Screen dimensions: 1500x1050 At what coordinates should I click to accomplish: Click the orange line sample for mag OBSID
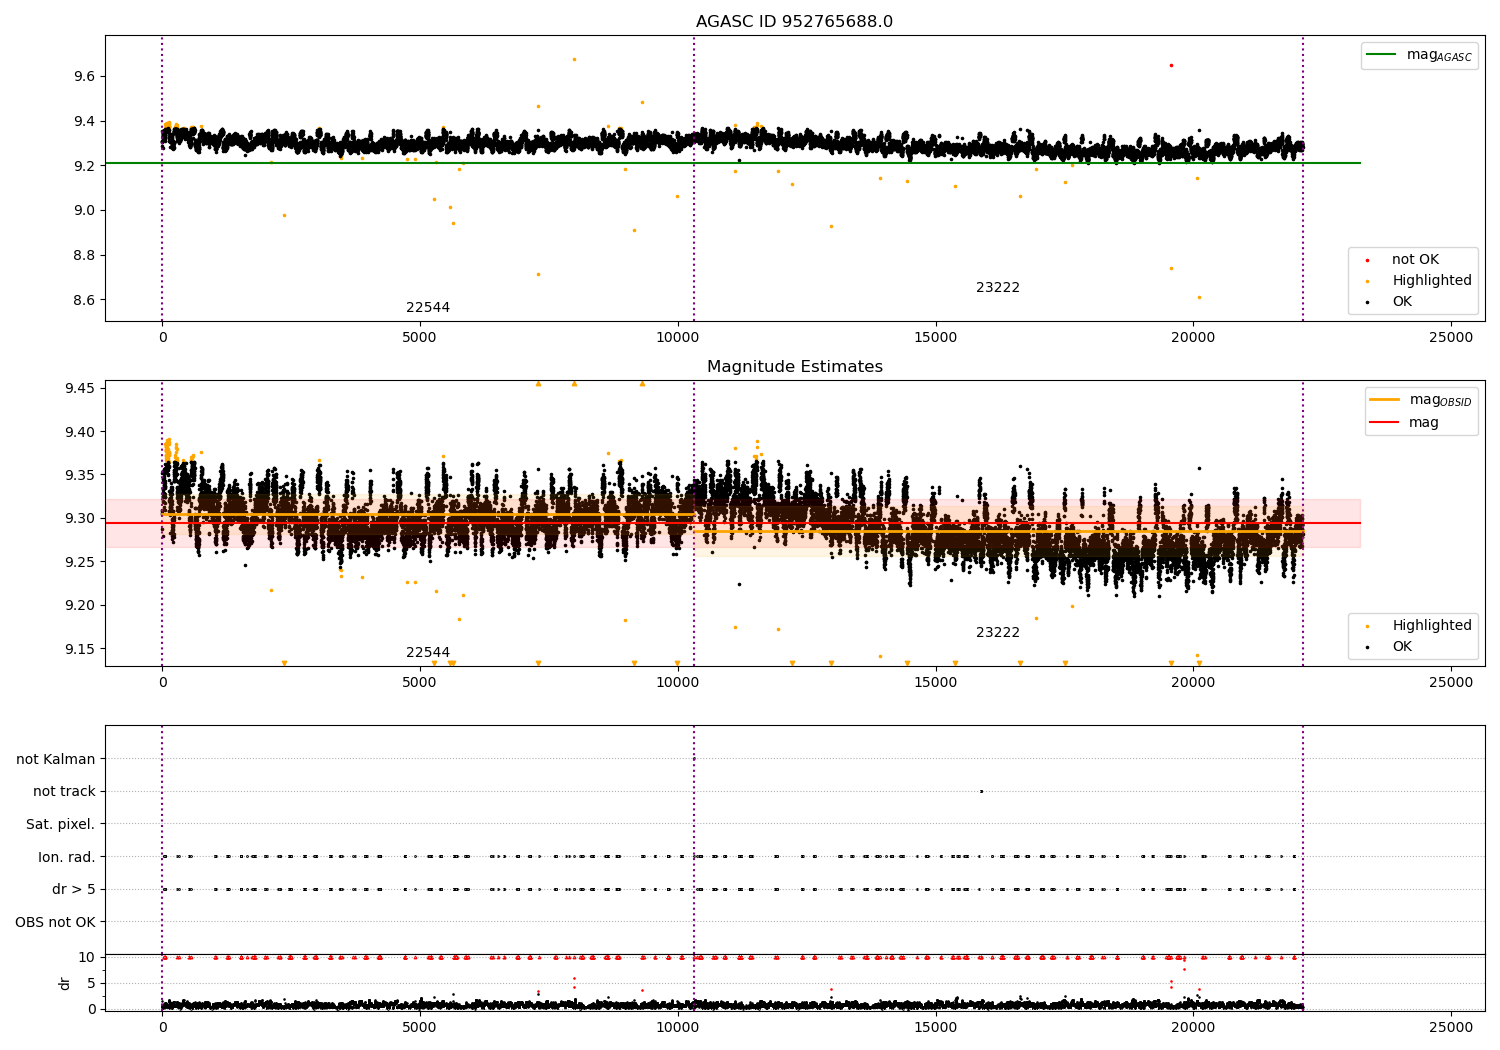(x=1385, y=399)
